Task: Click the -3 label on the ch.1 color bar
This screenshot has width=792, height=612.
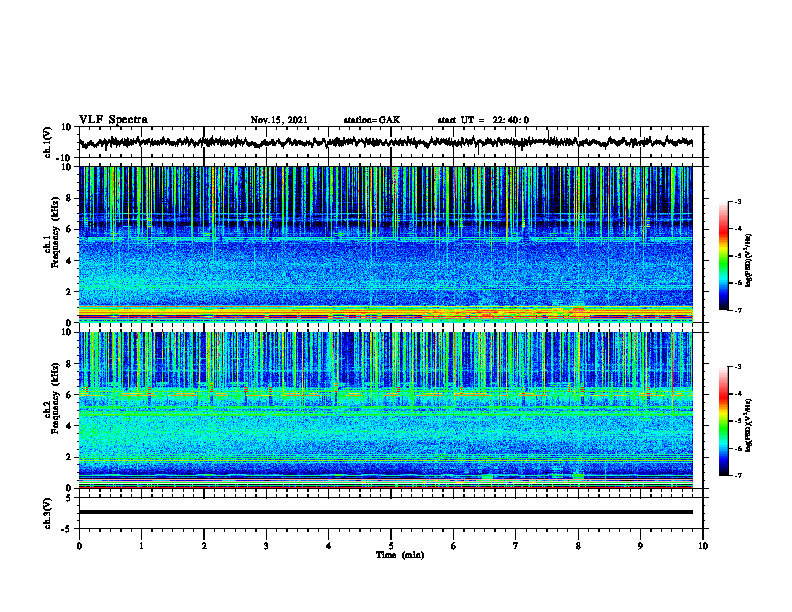Action: tap(737, 201)
